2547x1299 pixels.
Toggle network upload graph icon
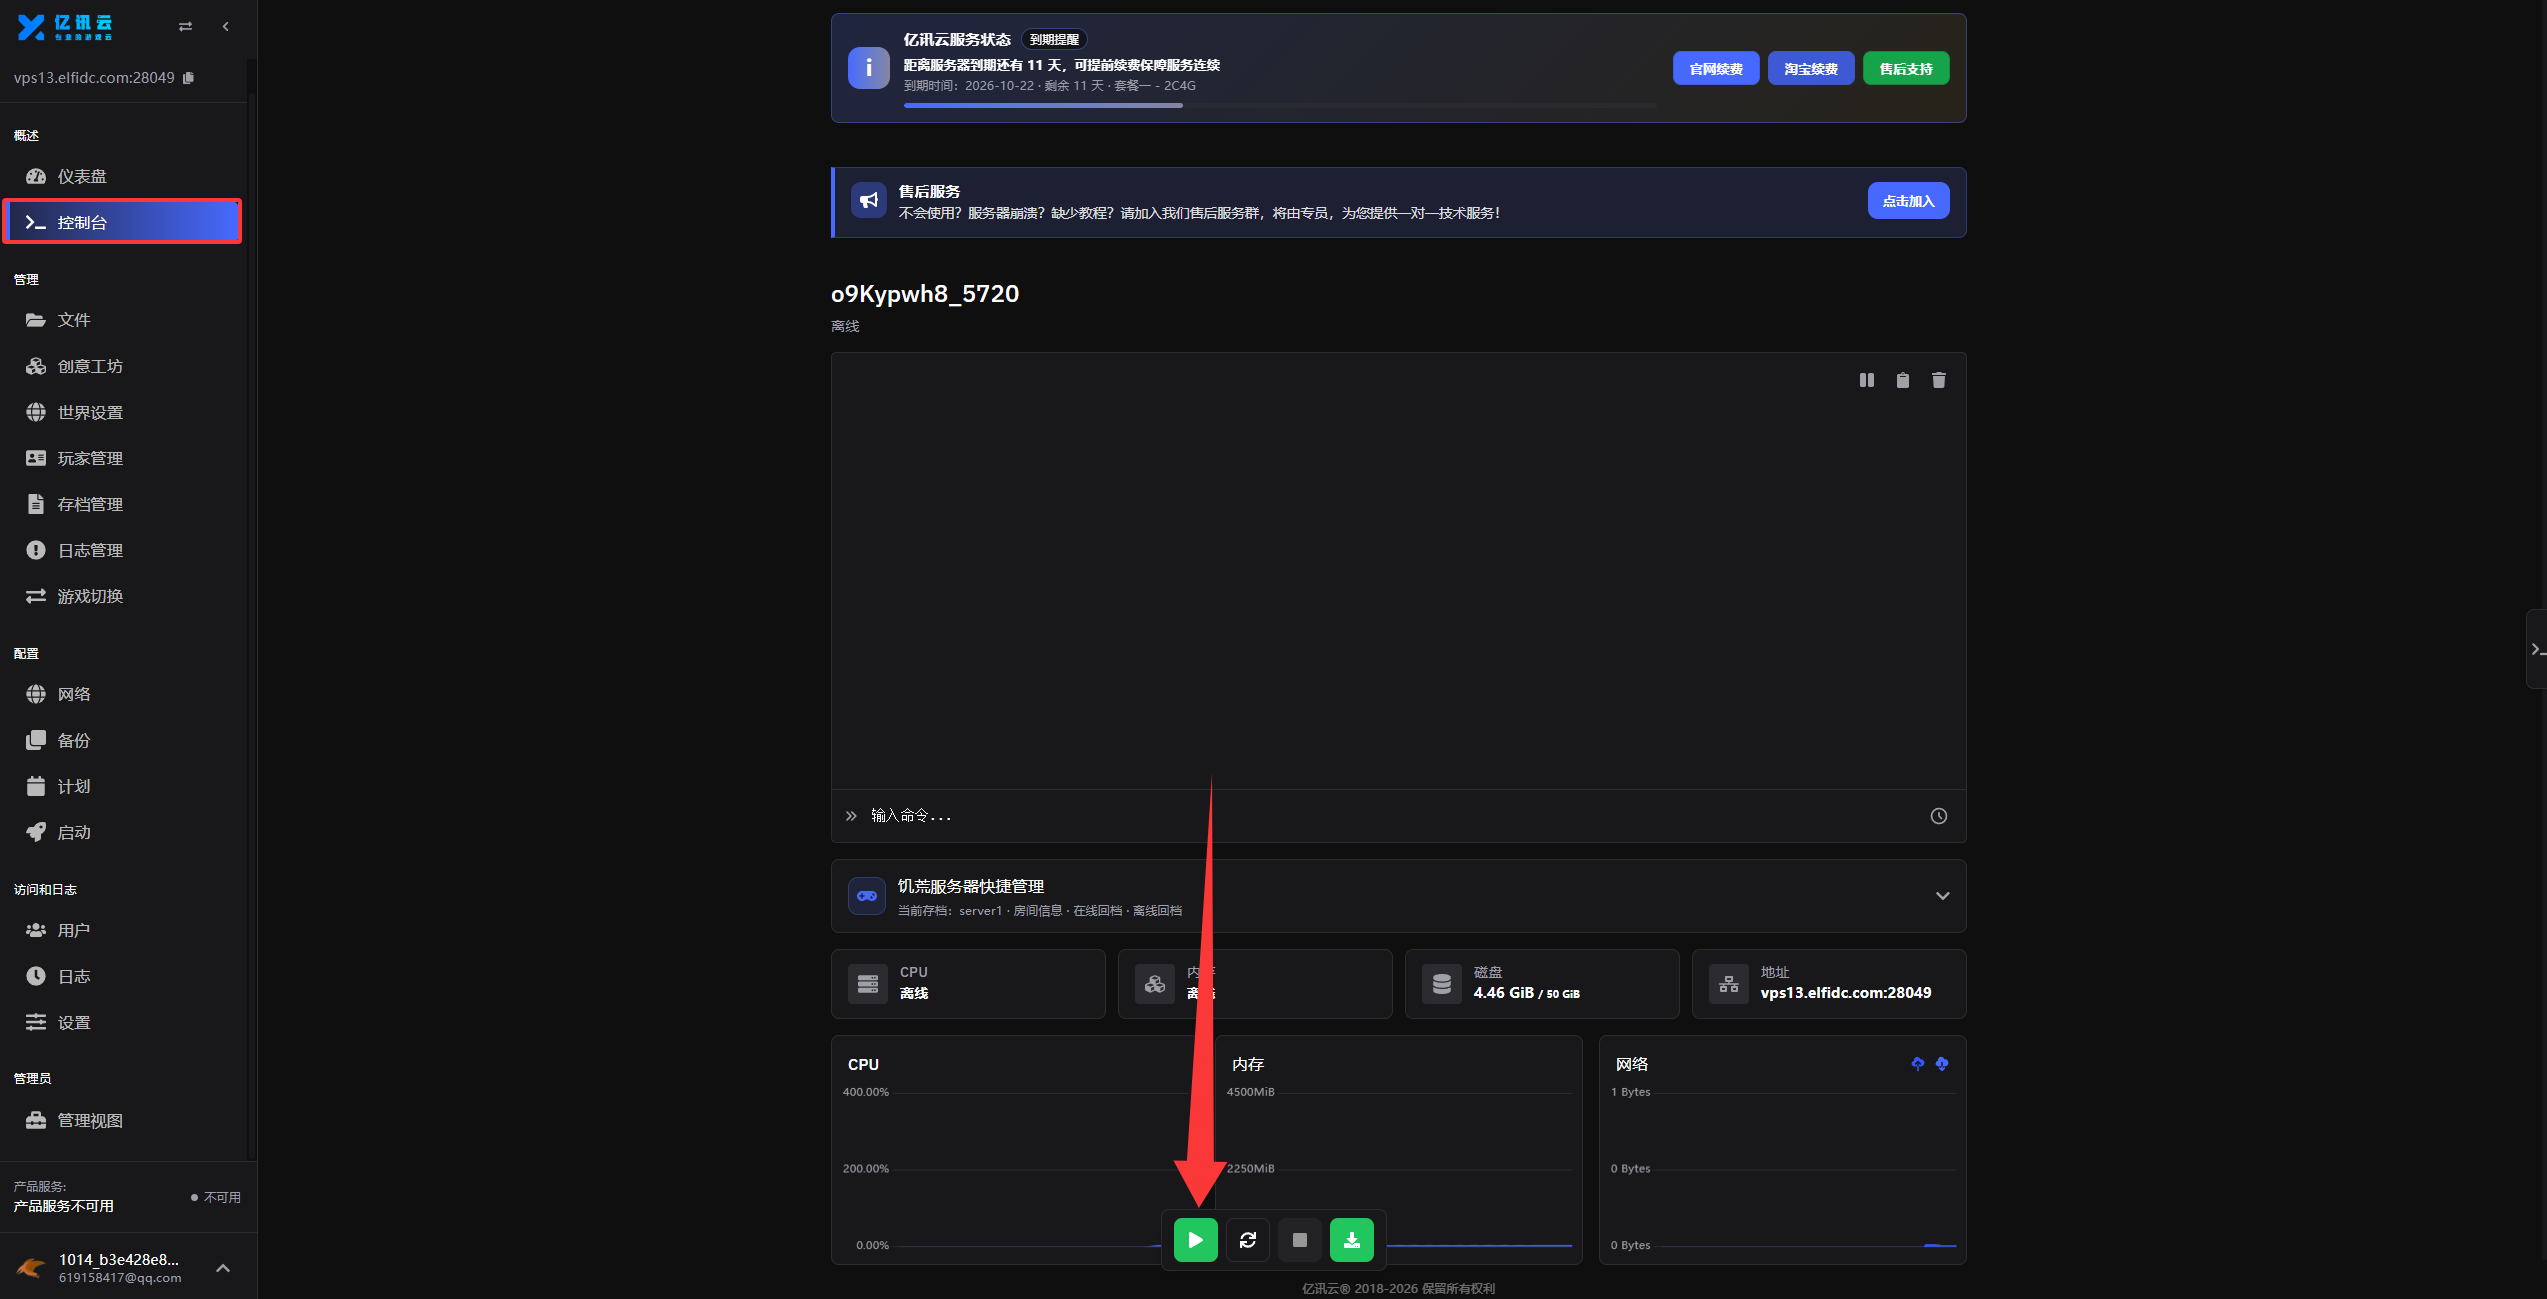(1917, 1064)
